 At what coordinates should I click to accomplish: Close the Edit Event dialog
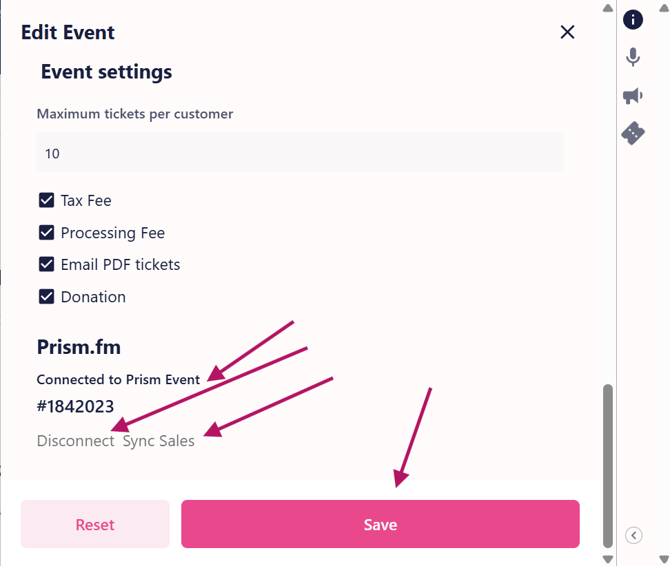coord(567,32)
